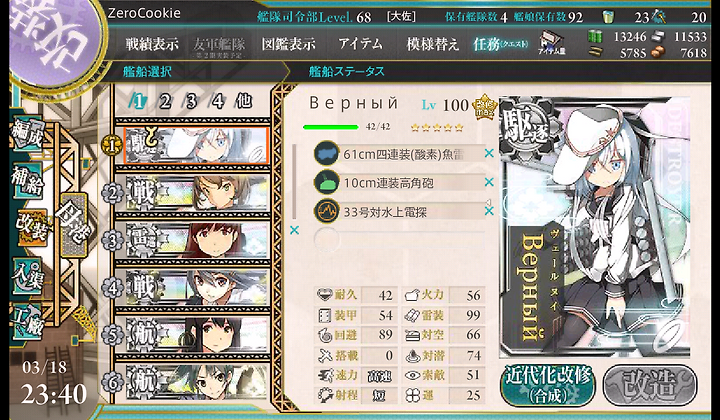720x420 pixels.
Task: Open the 補給 resupply sidebar icon
Action: click(x=29, y=180)
